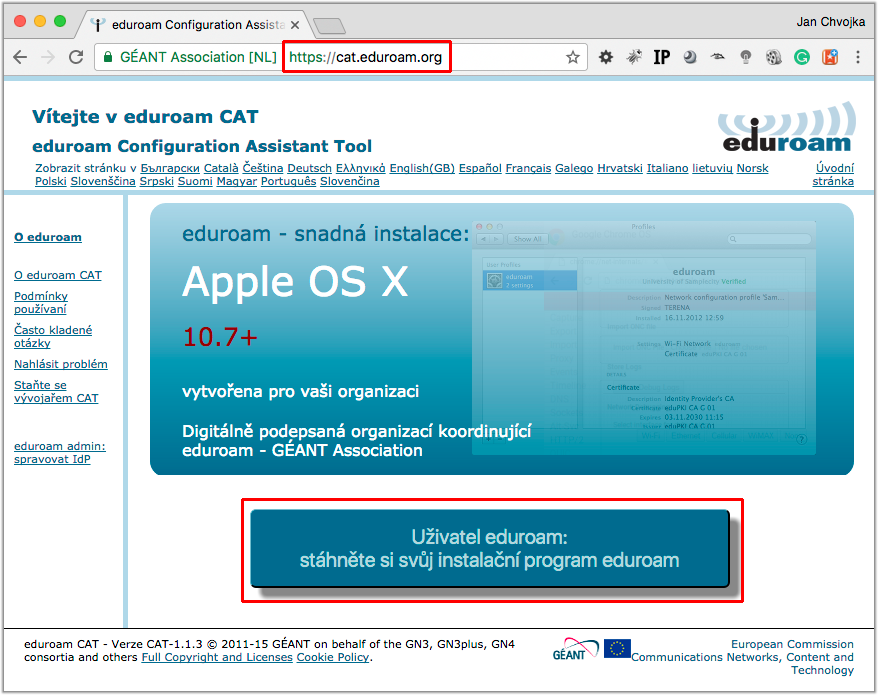Select the eduroam Configuration Assistant tab
This screenshot has height=695, width=878.
(197, 25)
